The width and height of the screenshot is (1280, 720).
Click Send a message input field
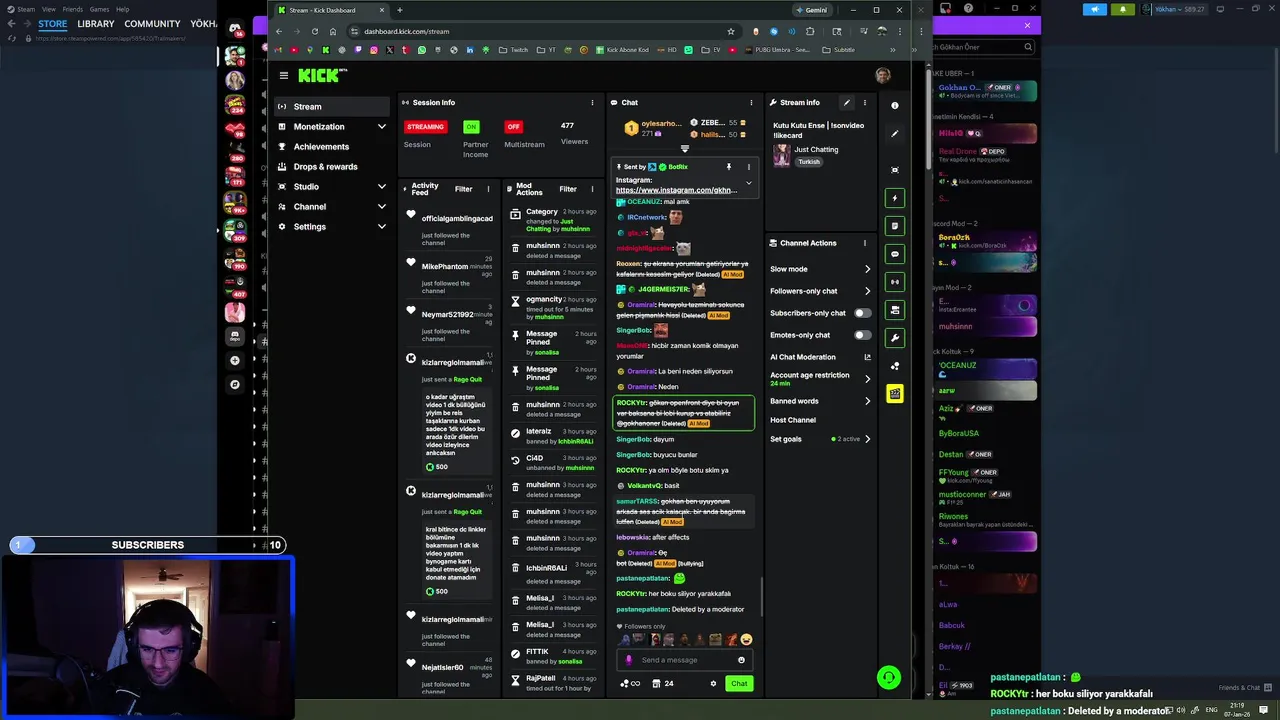685,660
